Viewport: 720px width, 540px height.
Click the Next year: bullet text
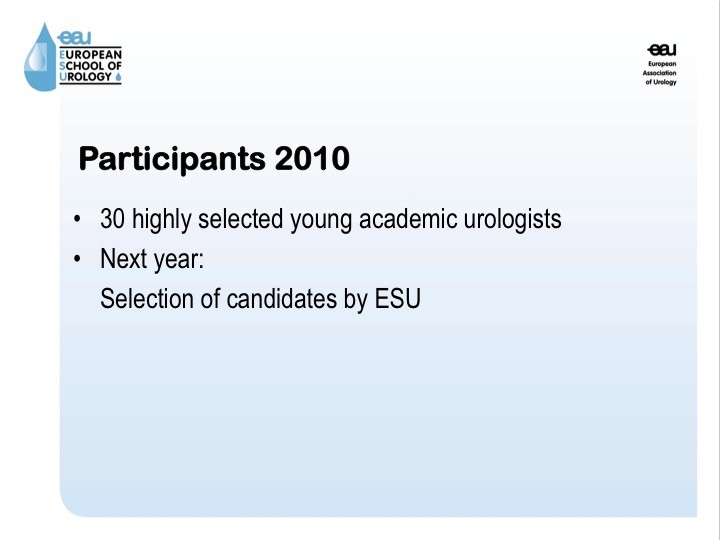(152, 259)
